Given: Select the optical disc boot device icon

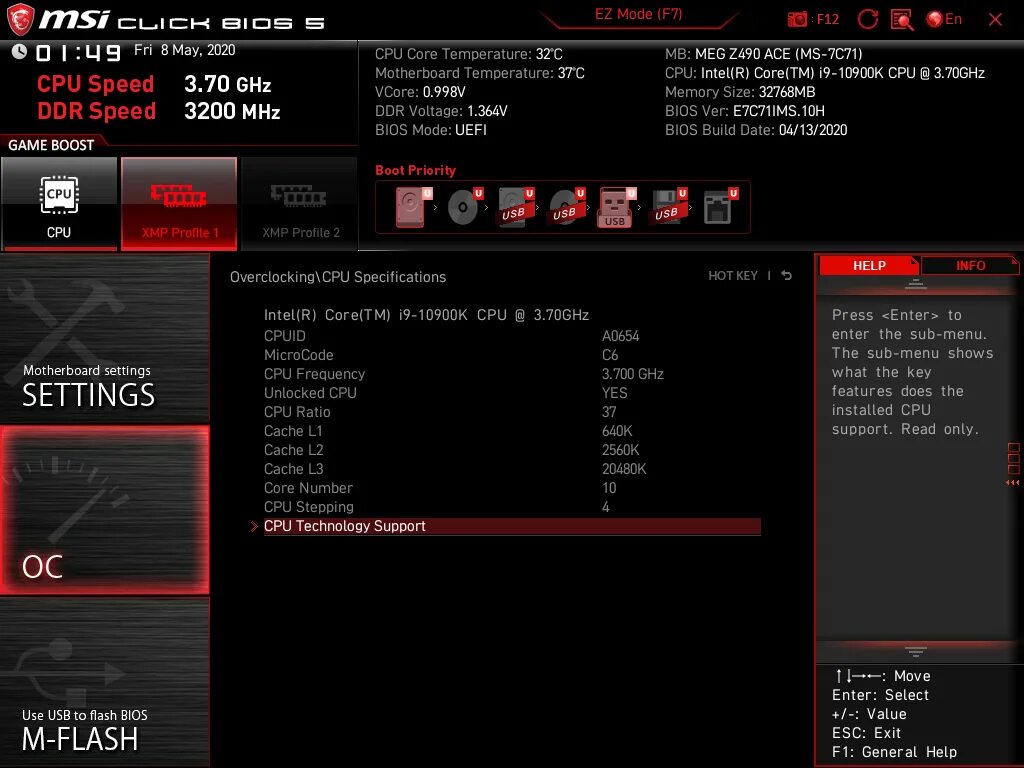Looking at the screenshot, I should coord(464,207).
